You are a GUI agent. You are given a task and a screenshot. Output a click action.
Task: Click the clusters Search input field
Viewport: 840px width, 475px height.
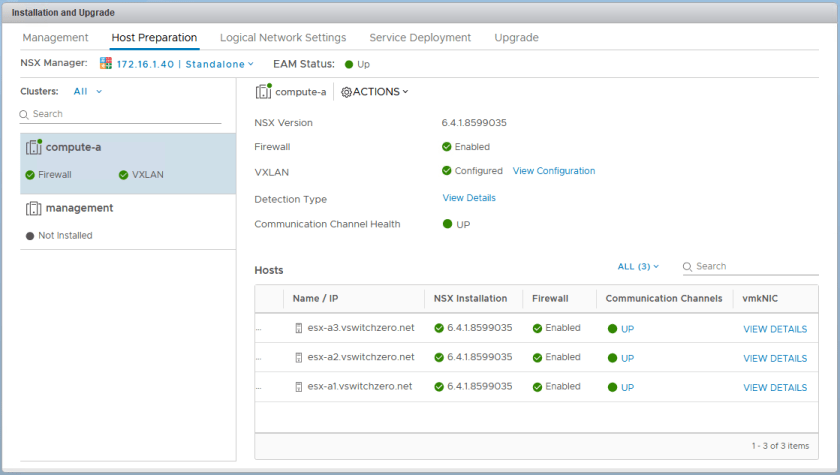[x=125, y=114]
